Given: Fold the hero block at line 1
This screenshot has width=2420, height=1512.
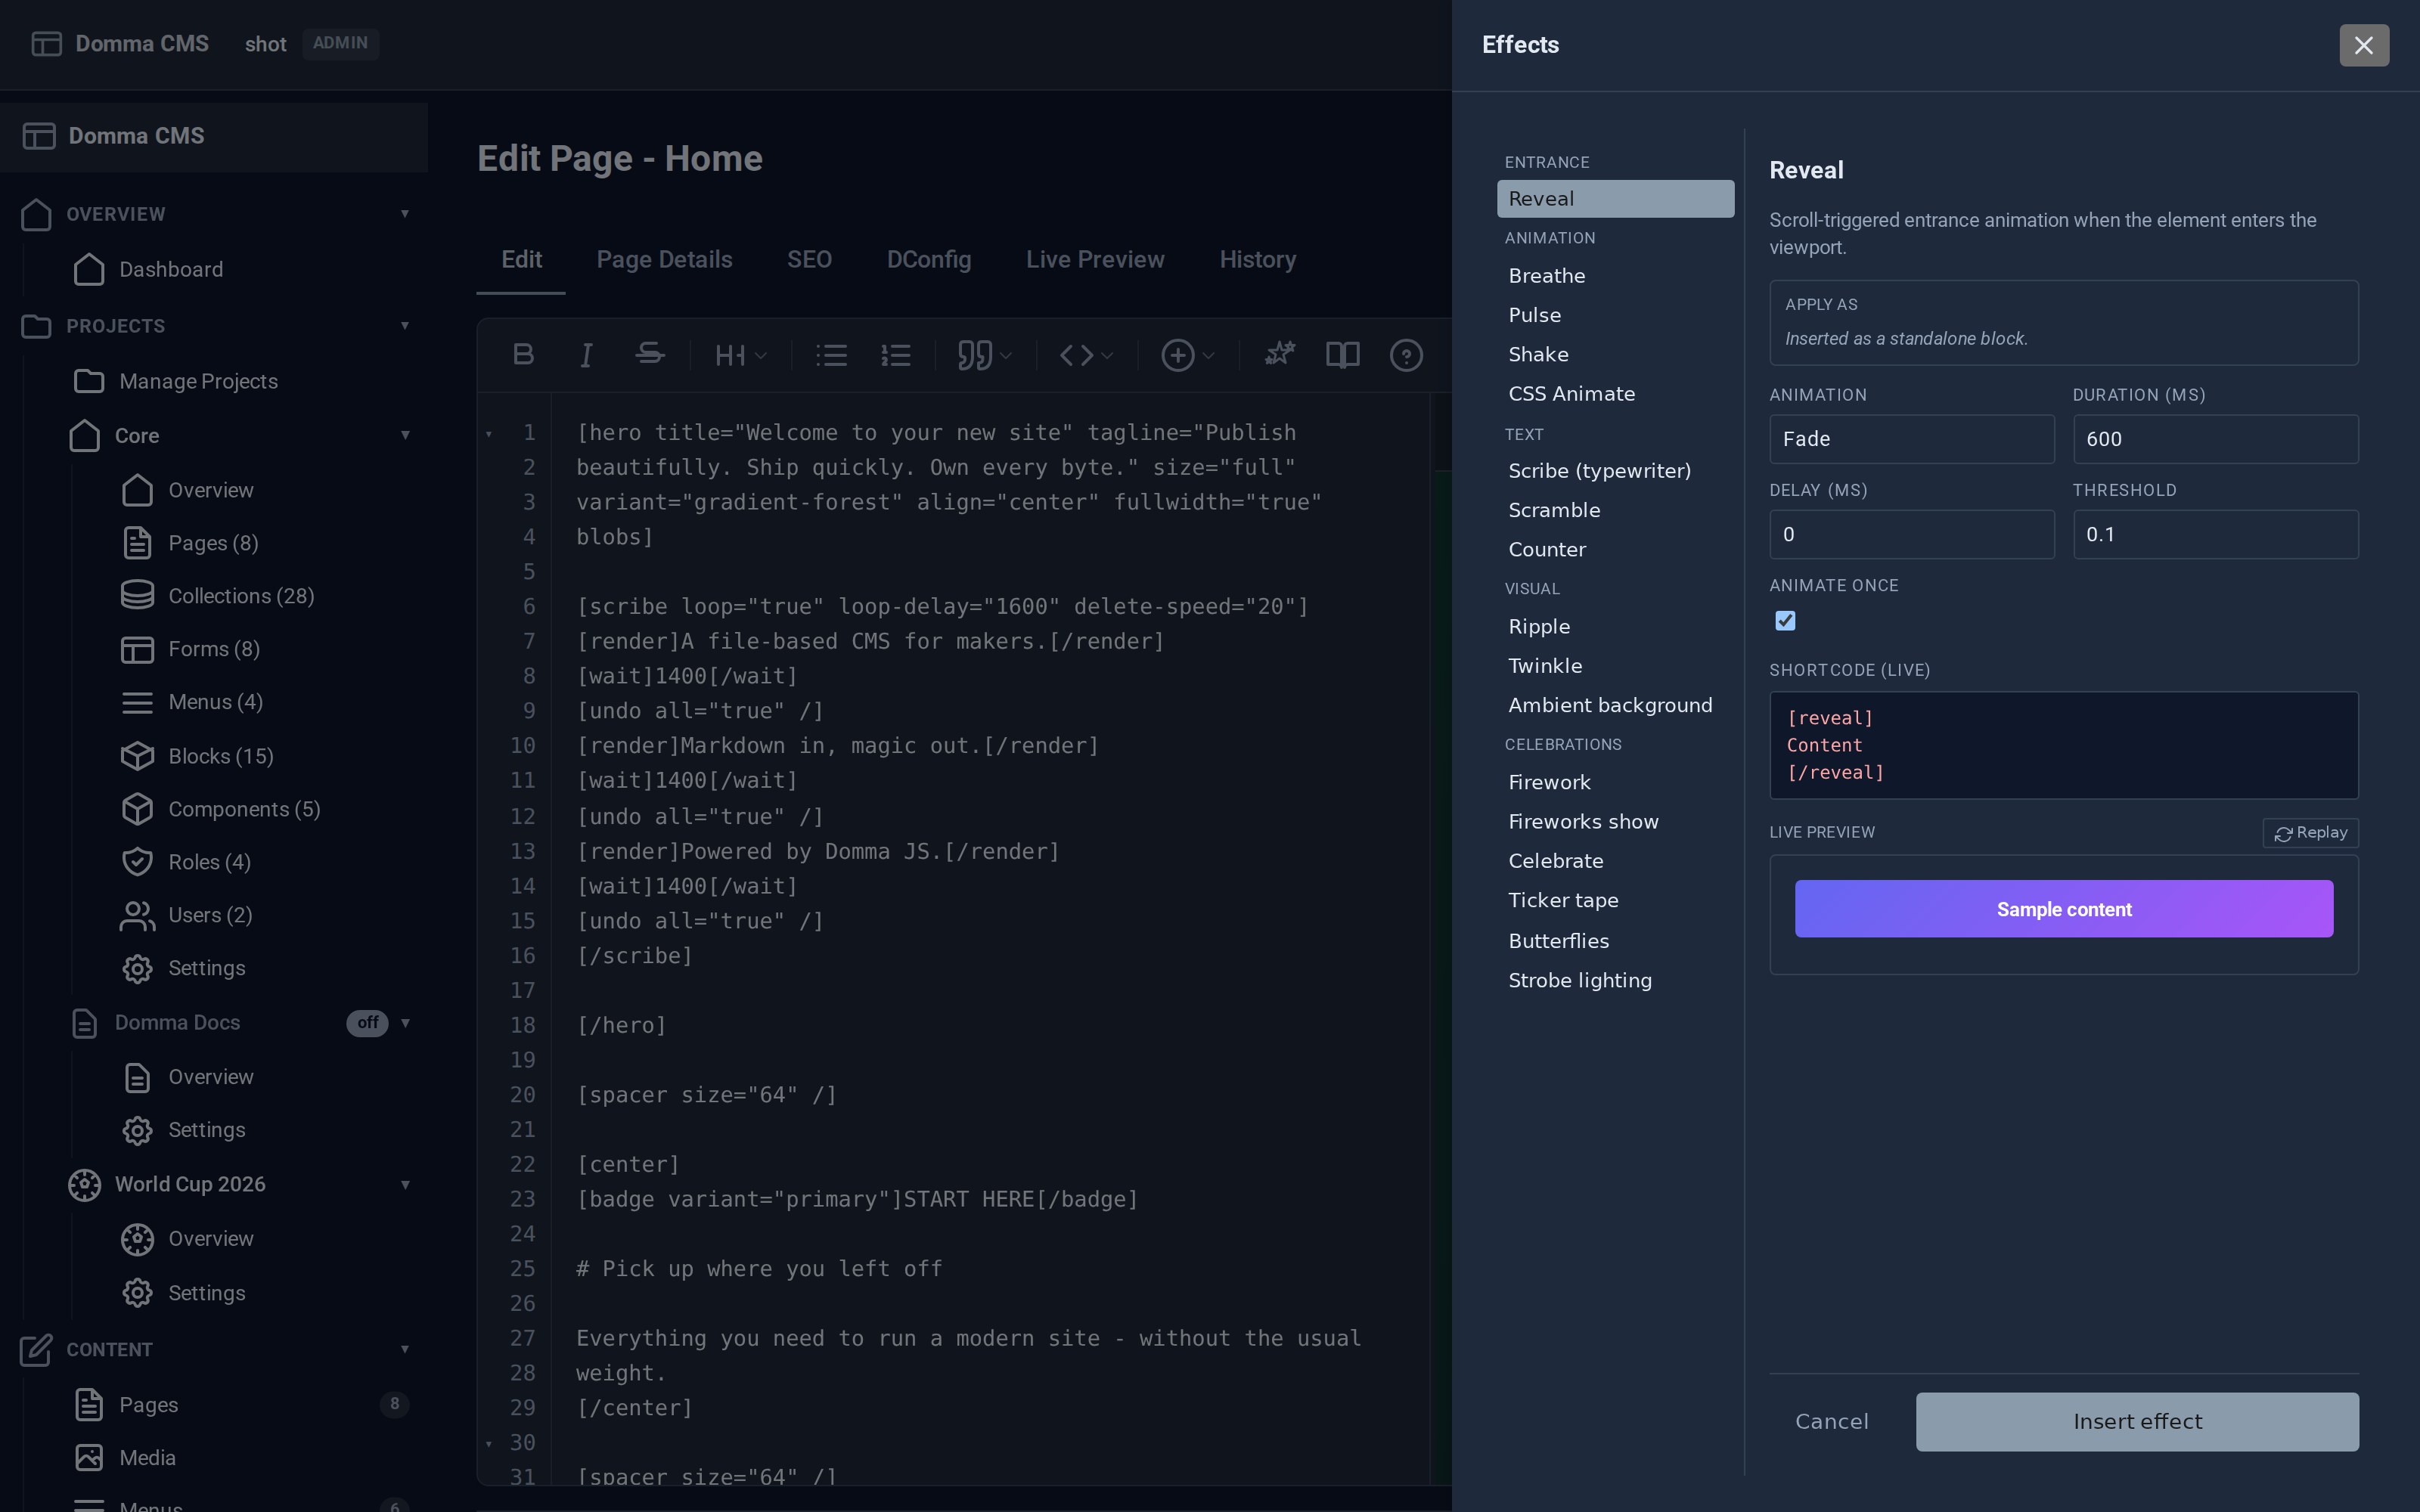Looking at the screenshot, I should click(489, 434).
